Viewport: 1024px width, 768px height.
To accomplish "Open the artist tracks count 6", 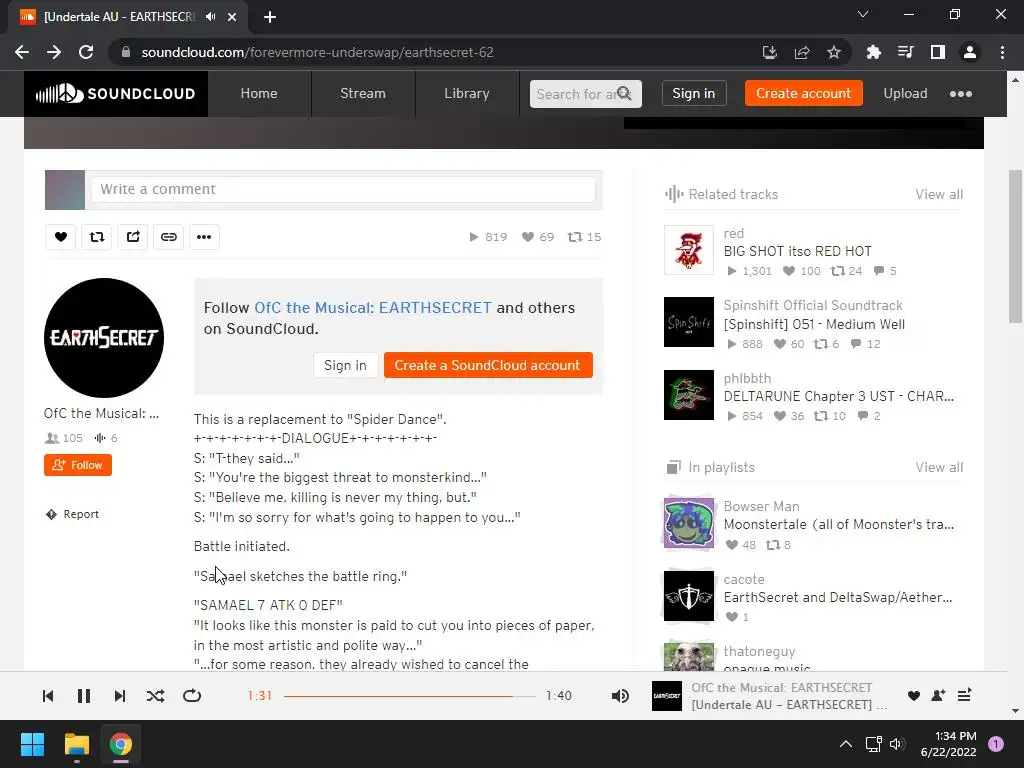I will tap(106, 438).
